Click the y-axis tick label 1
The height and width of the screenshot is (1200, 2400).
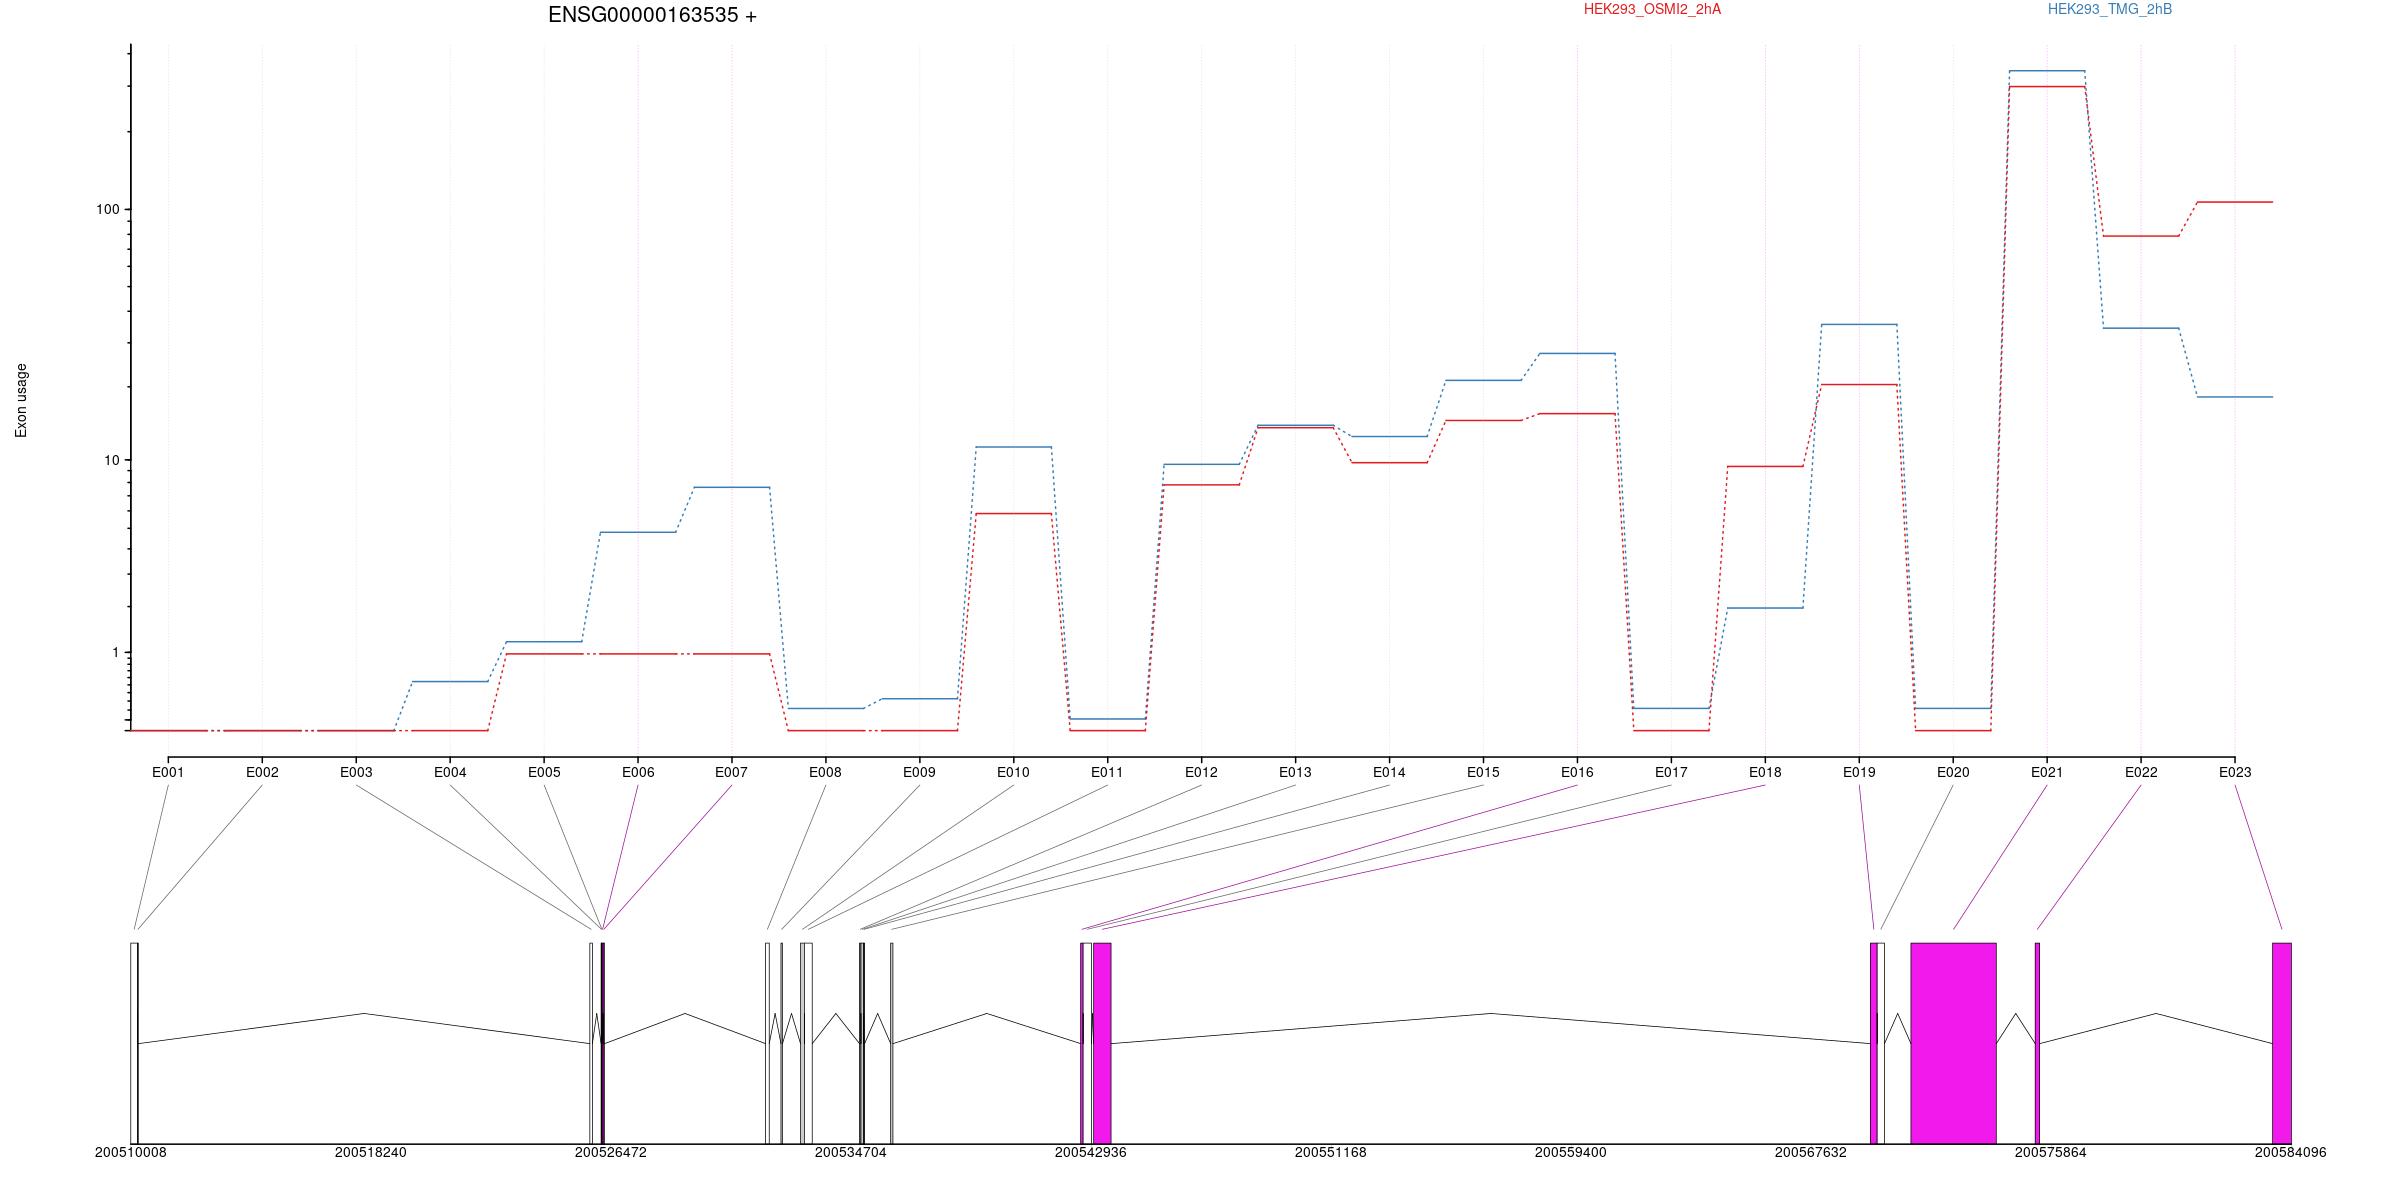(115, 652)
